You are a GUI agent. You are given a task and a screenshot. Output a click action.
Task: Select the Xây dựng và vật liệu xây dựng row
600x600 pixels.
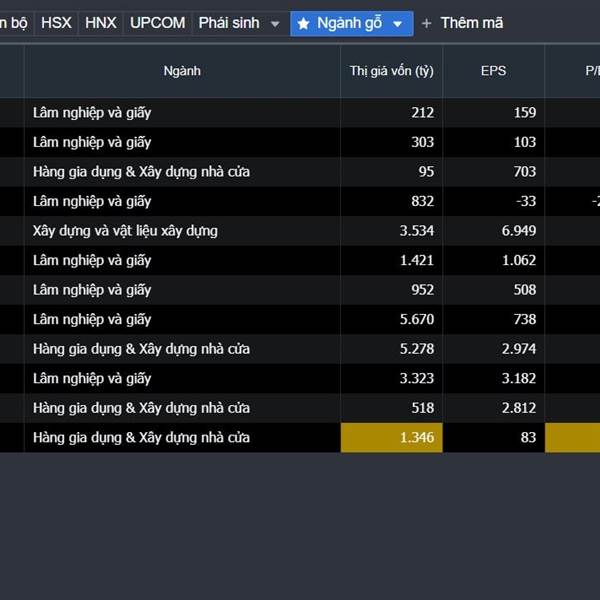pyautogui.click(x=125, y=231)
